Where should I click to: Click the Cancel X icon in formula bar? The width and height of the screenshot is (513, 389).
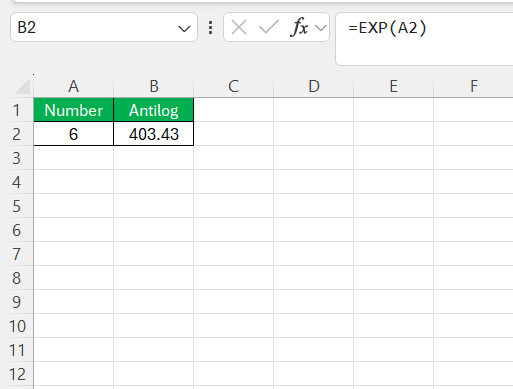[239, 27]
